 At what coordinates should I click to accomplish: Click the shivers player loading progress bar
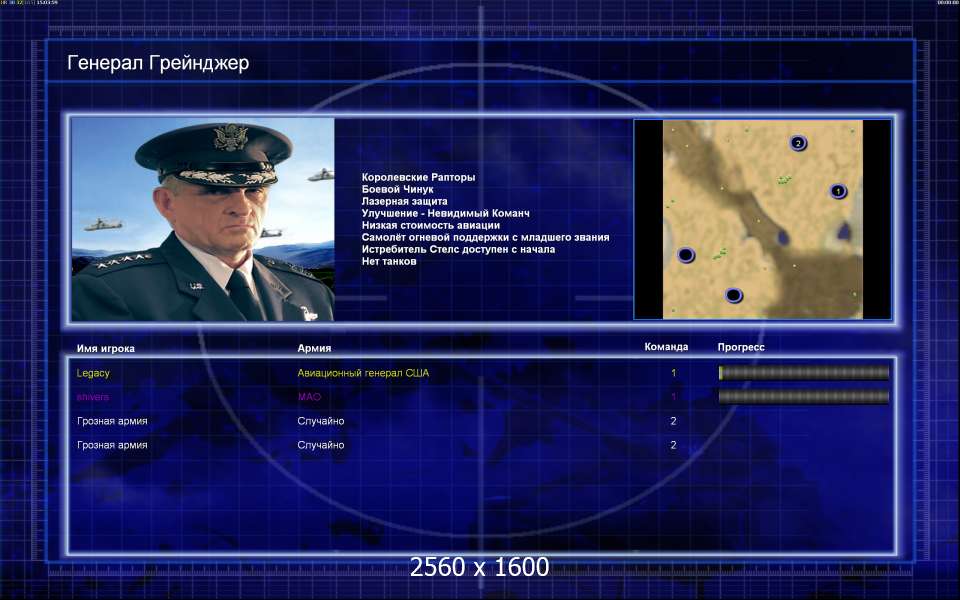[803, 397]
